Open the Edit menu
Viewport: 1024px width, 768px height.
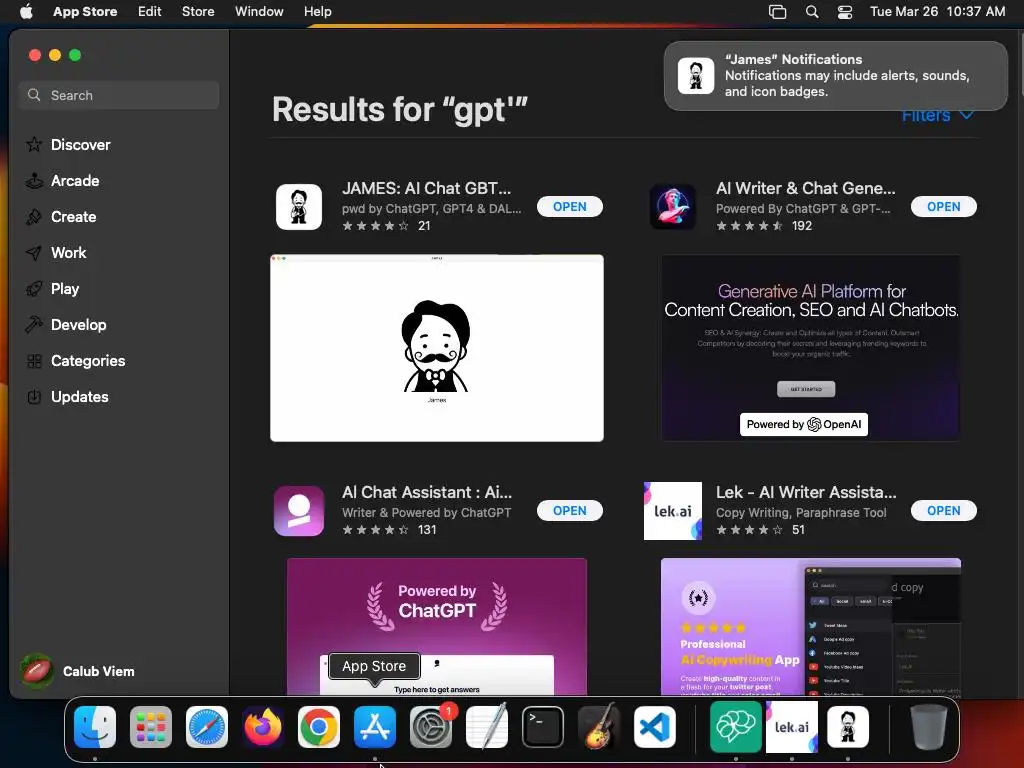(x=150, y=12)
